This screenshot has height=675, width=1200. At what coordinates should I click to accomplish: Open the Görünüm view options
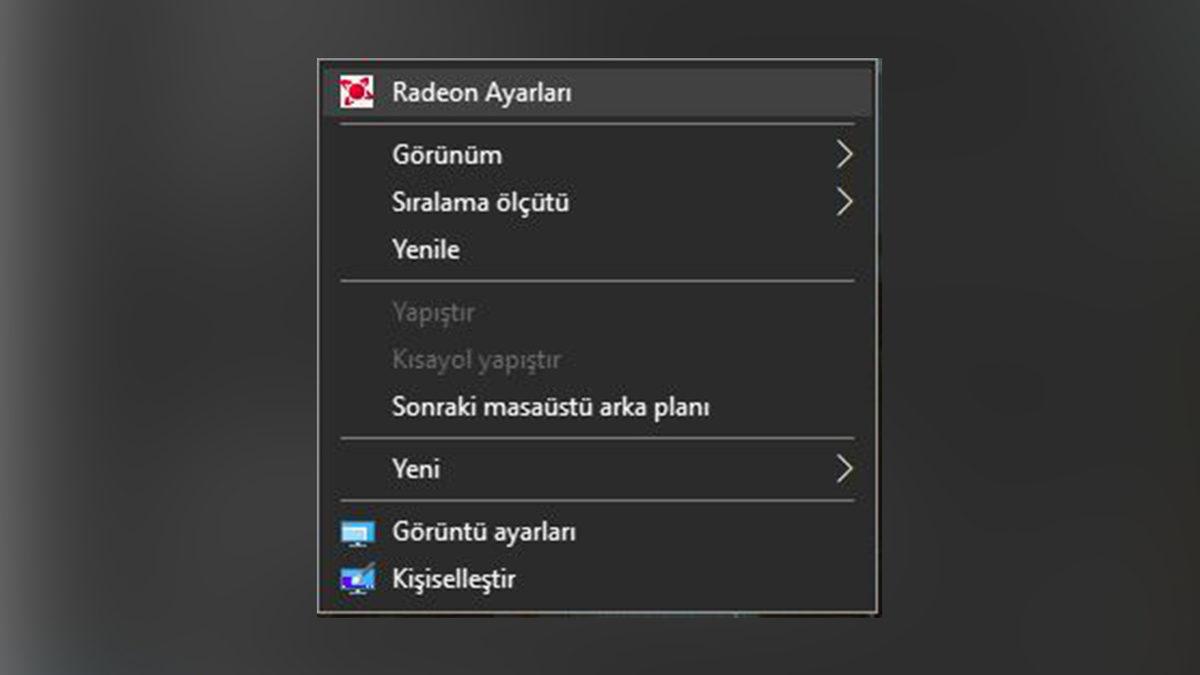[446, 154]
